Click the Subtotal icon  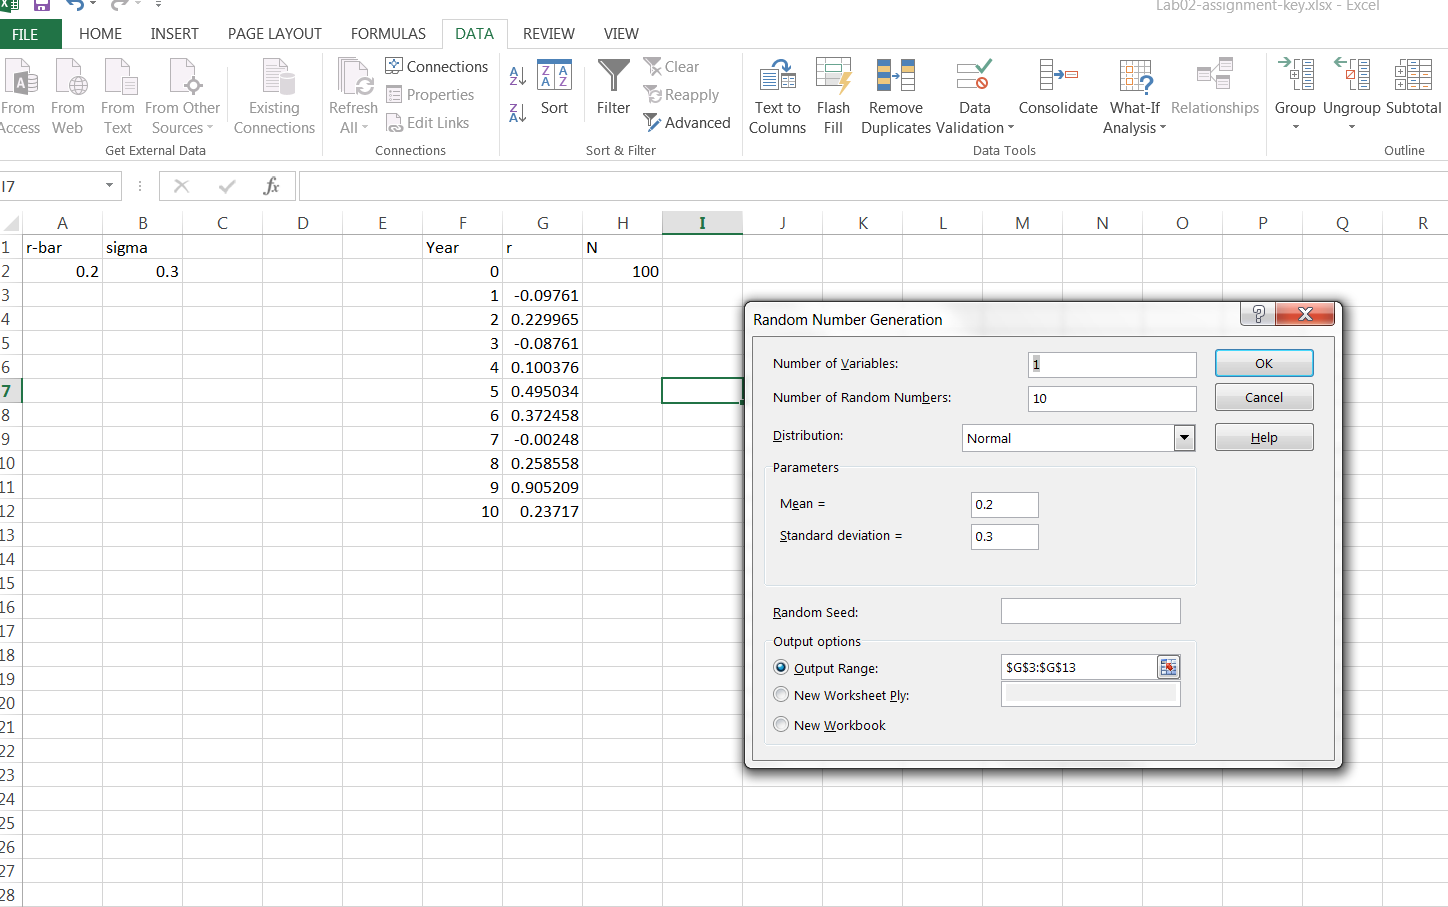tap(1413, 76)
